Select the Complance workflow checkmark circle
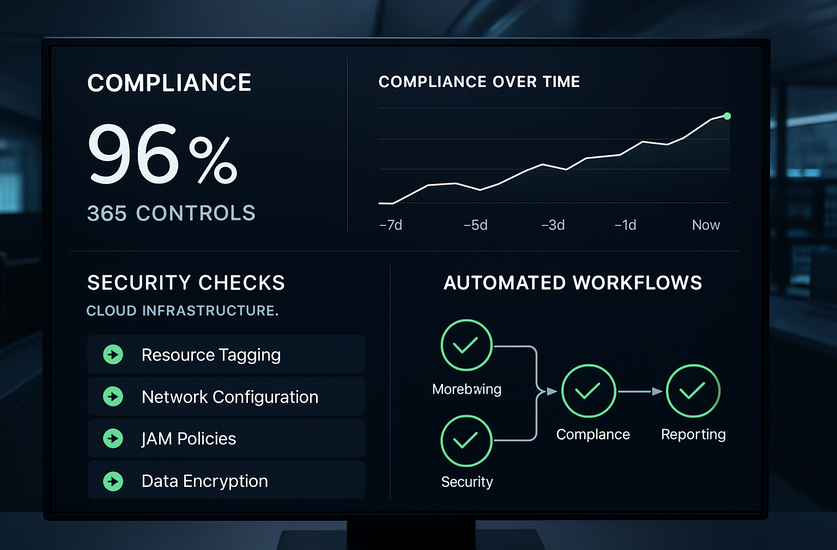The height and width of the screenshot is (550, 837). [589, 391]
